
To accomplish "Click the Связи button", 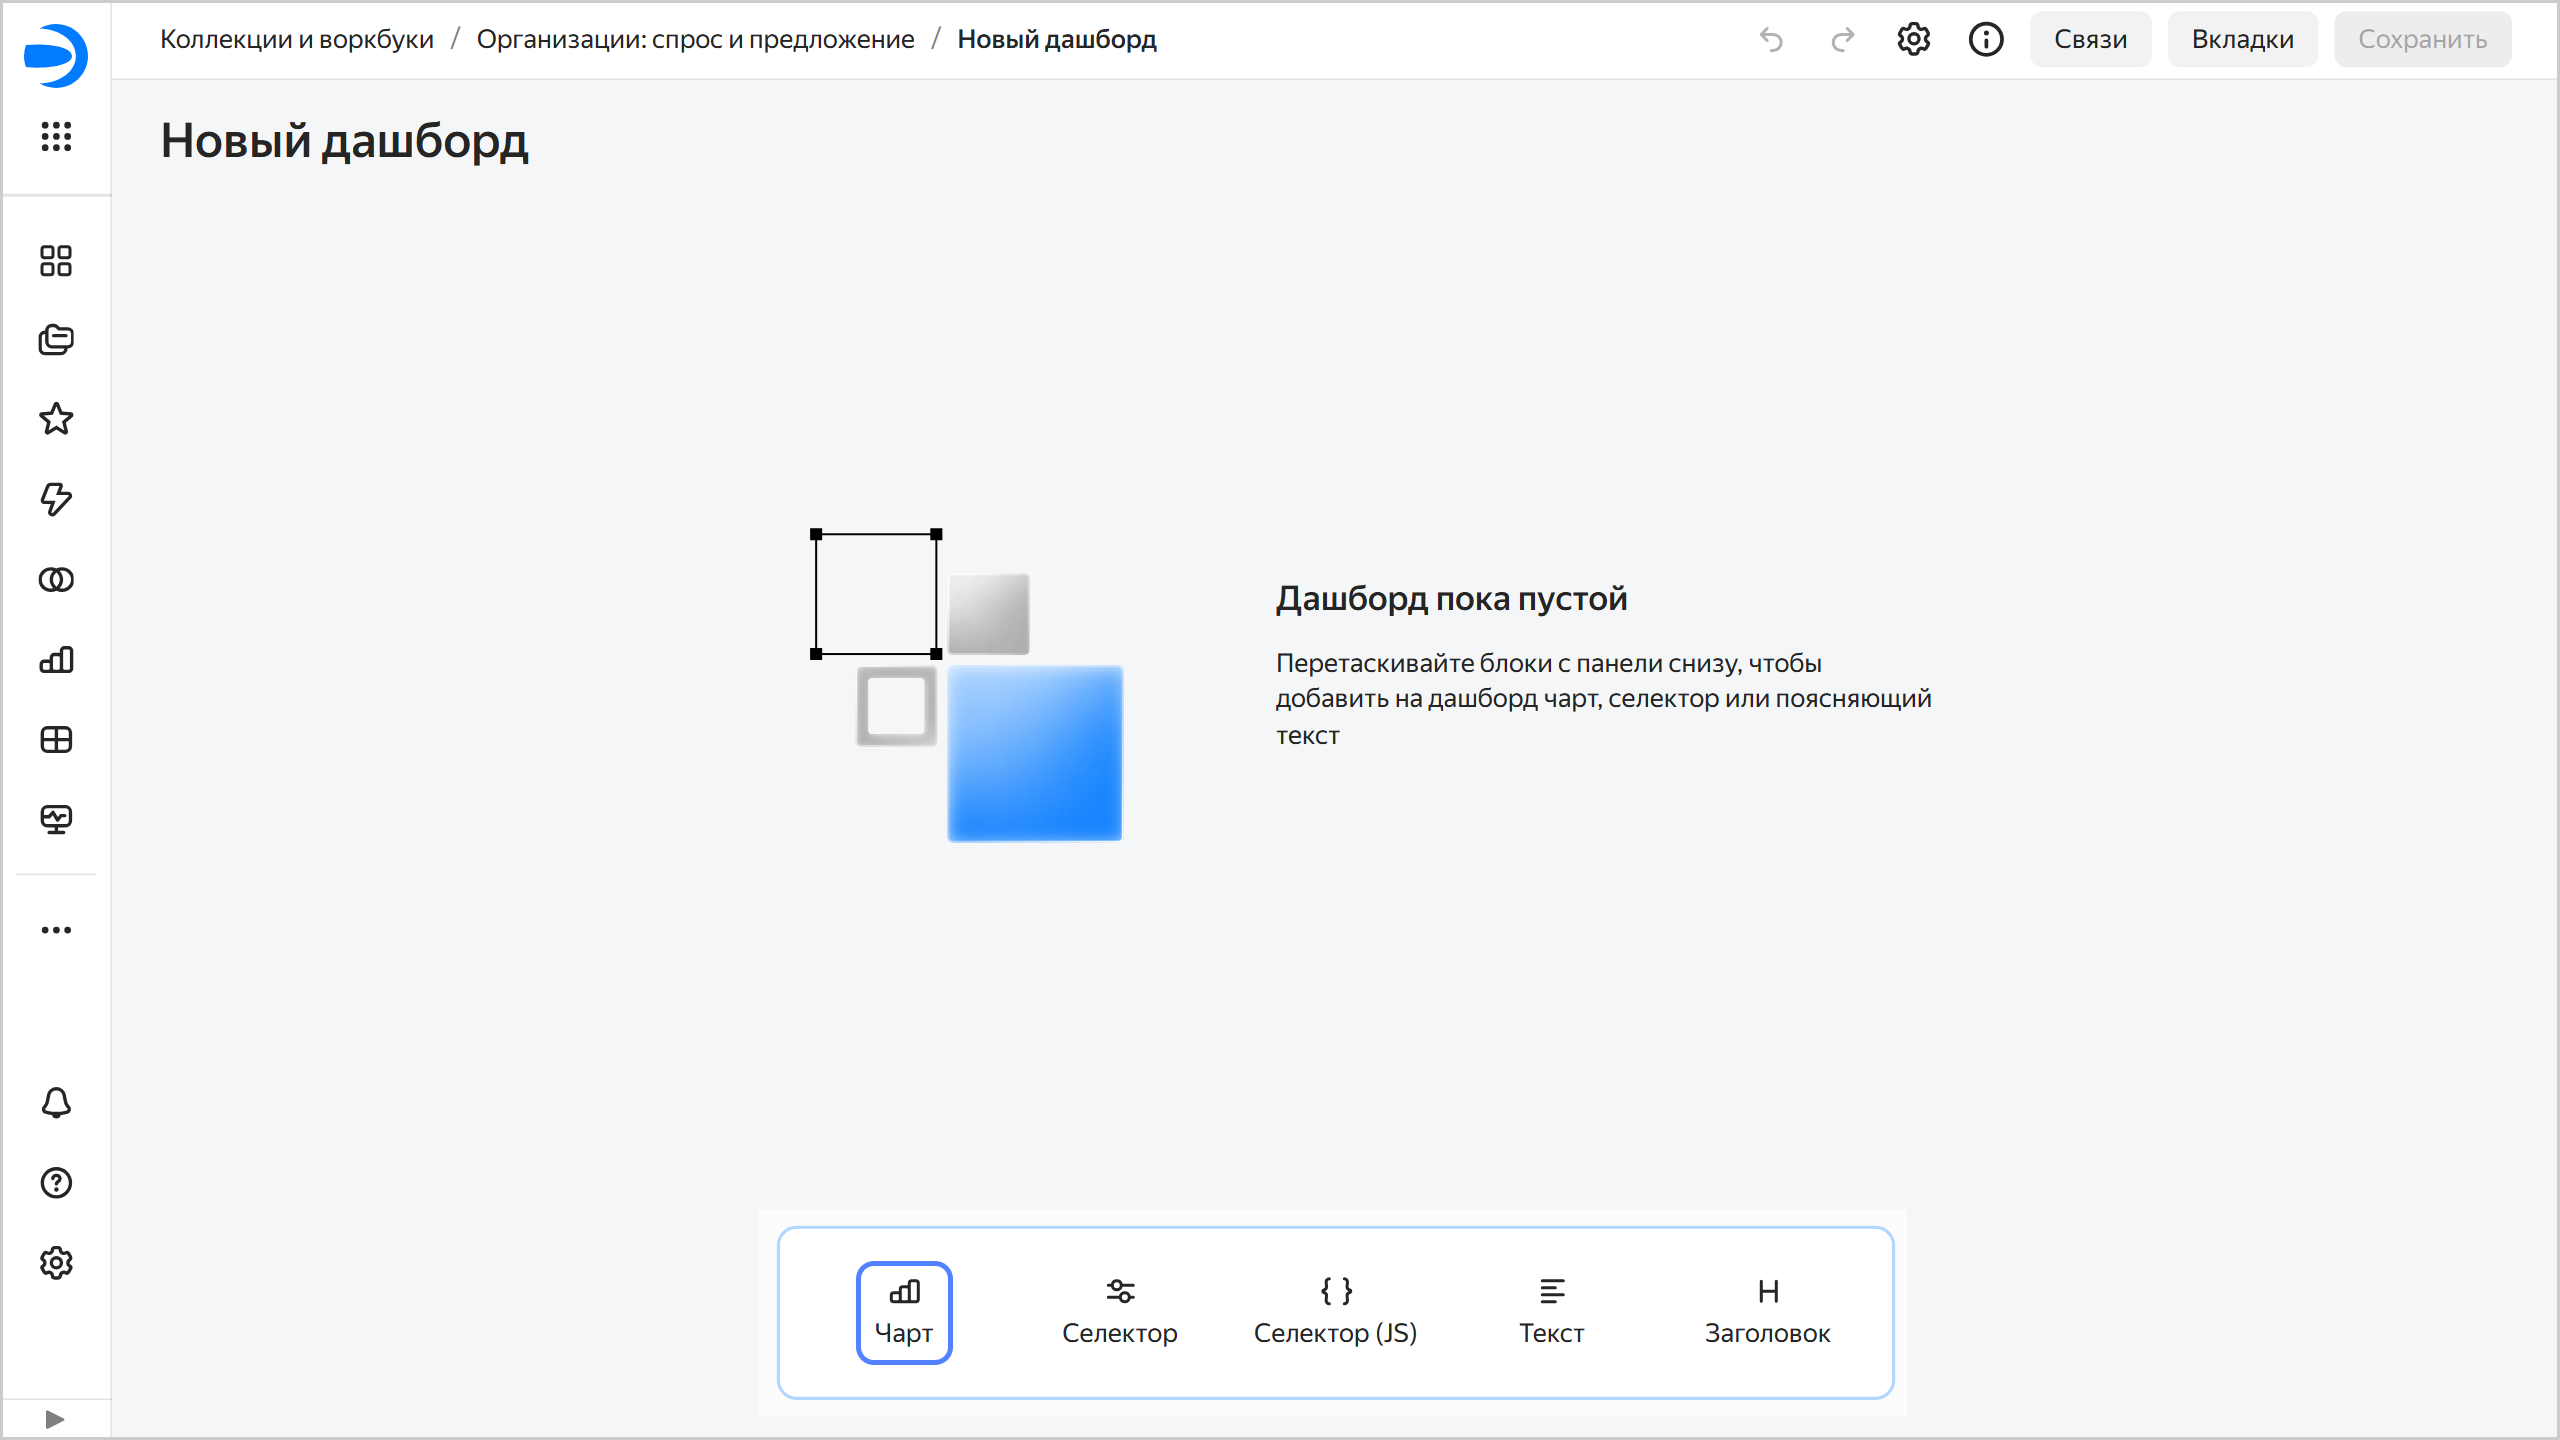I will [2090, 40].
